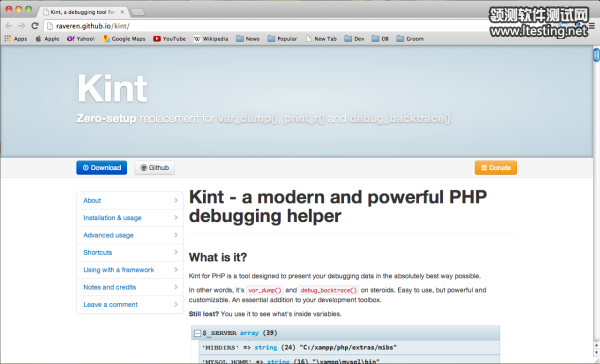Select the Kint debugging tool tab
The width and height of the screenshot is (600, 364).
82,12
